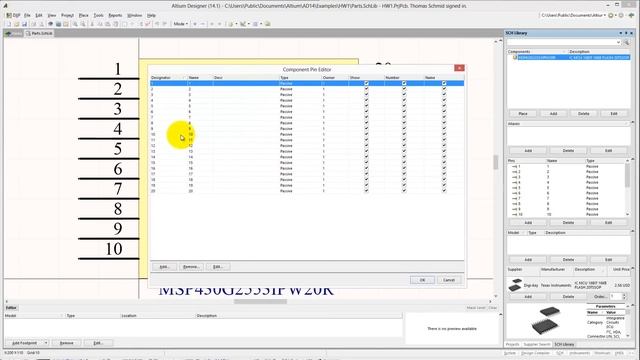The image size is (640, 360).
Task: Toggle Number checkbox for pin 3 row
Action: [404, 95]
